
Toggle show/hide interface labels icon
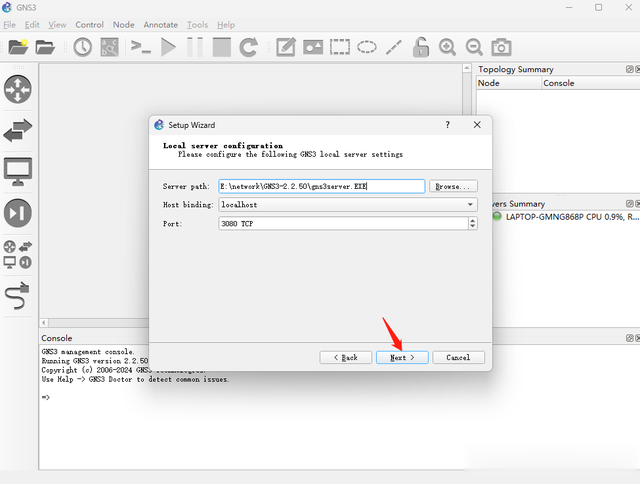(109, 47)
